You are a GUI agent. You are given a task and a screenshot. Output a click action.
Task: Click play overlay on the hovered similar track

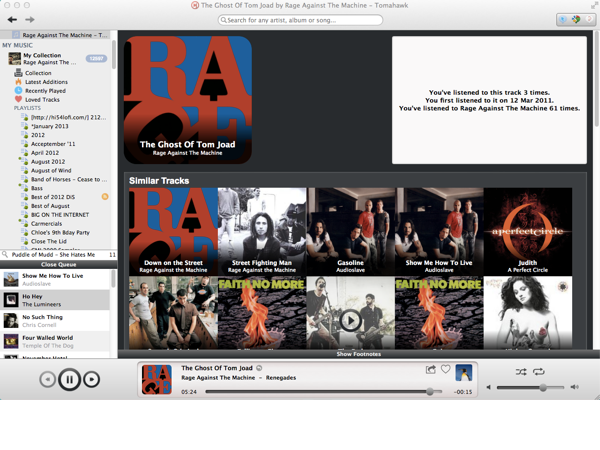[x=350, y=320]
